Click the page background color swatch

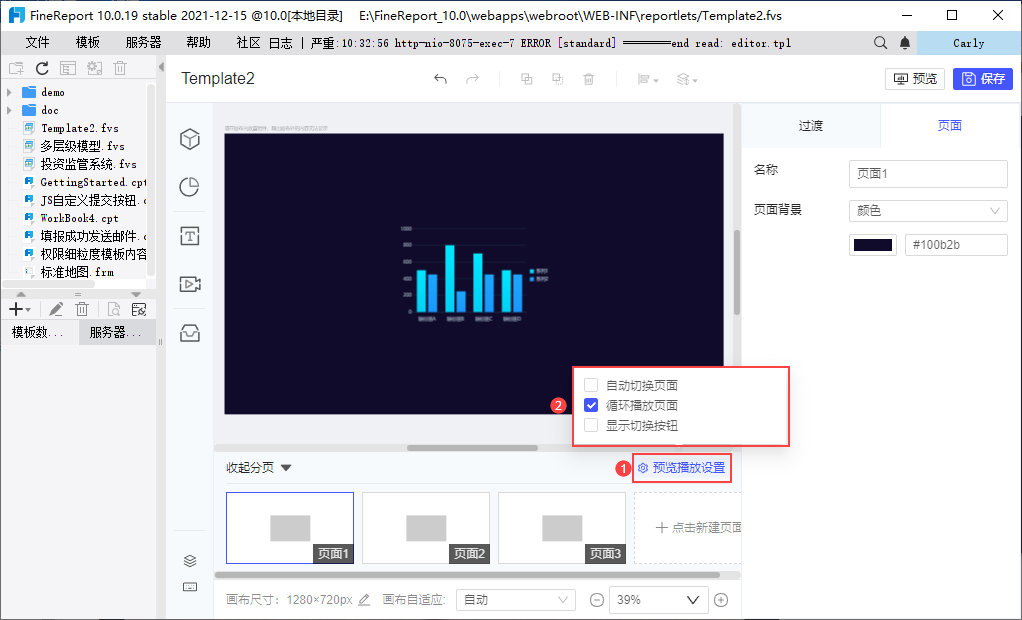(x=873, y=245)
